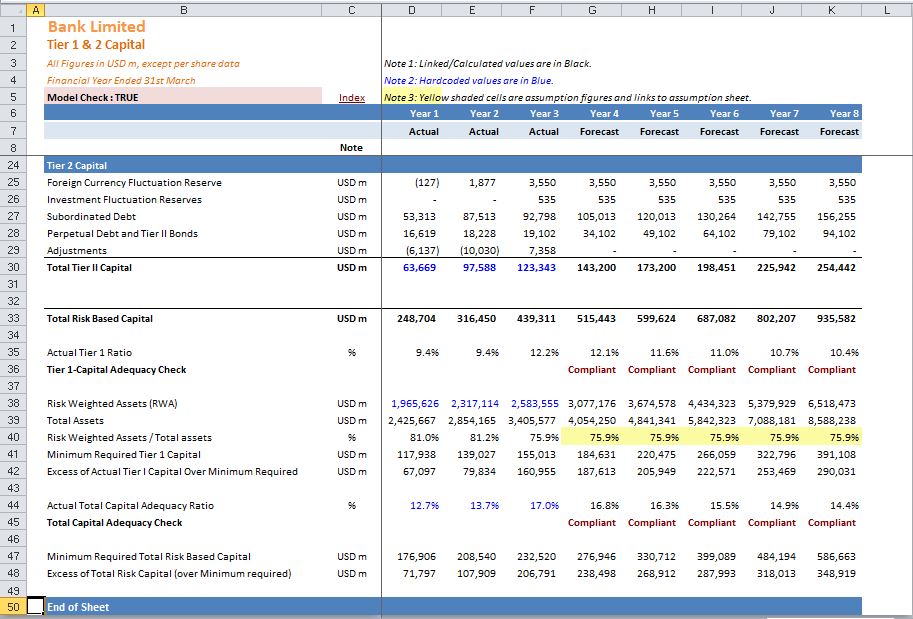The image size is (913, 619).
Task: Select the Total Assets row label
Action: (x=75, y=420)
